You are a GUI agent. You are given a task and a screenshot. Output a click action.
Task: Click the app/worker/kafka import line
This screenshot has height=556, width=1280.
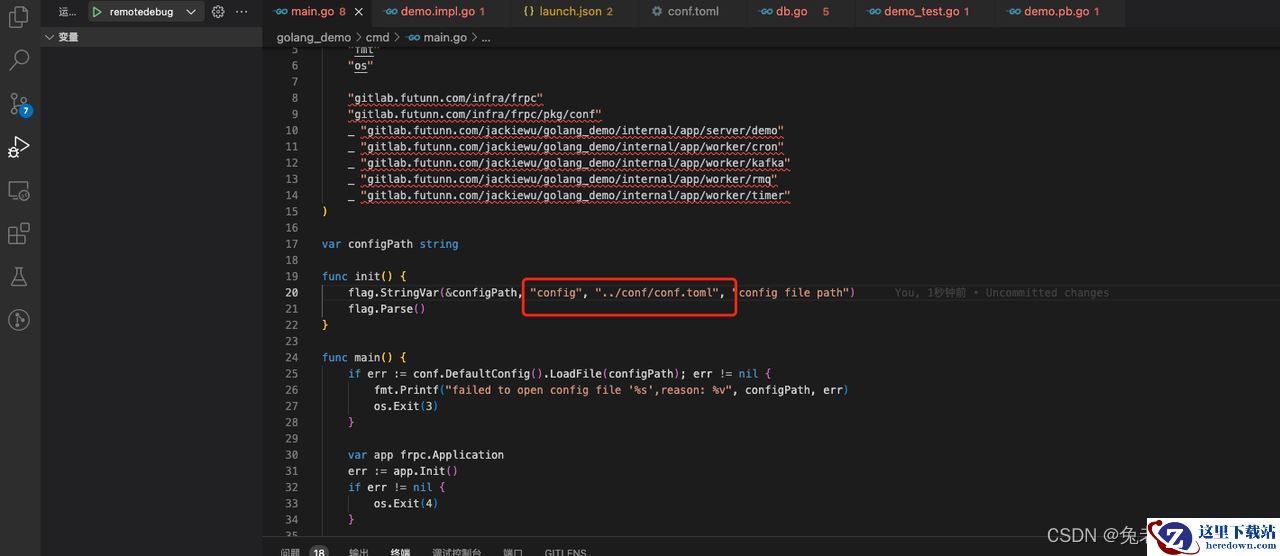569,163
